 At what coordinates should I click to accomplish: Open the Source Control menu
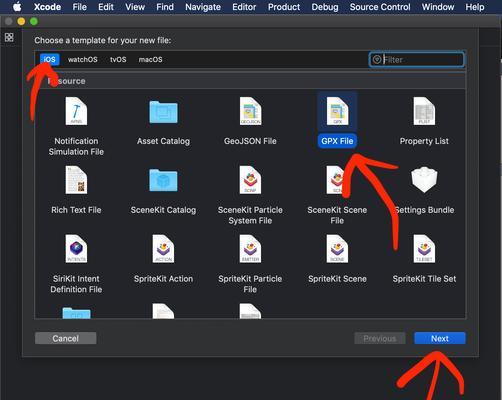coord(380,7)
